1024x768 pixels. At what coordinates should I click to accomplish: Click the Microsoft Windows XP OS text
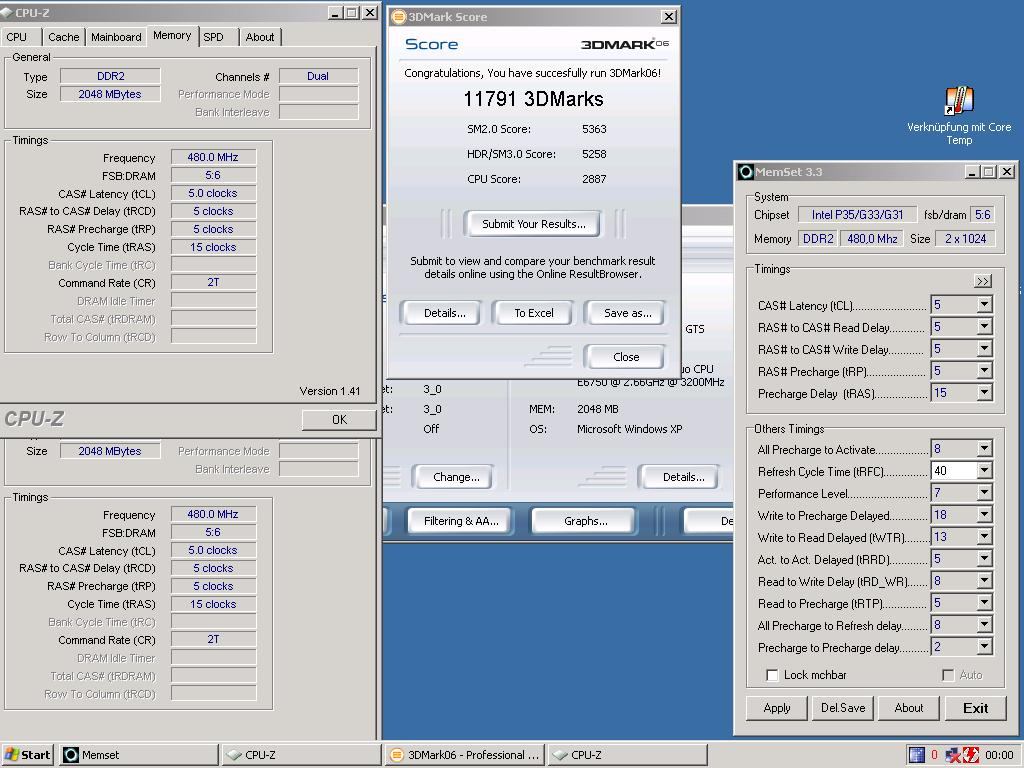point(630,429)
